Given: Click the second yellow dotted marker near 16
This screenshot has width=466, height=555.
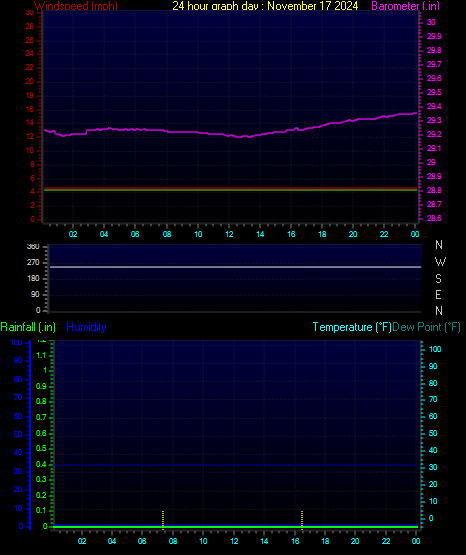Looking at the screenshot, I should click(x=302, y=520).
